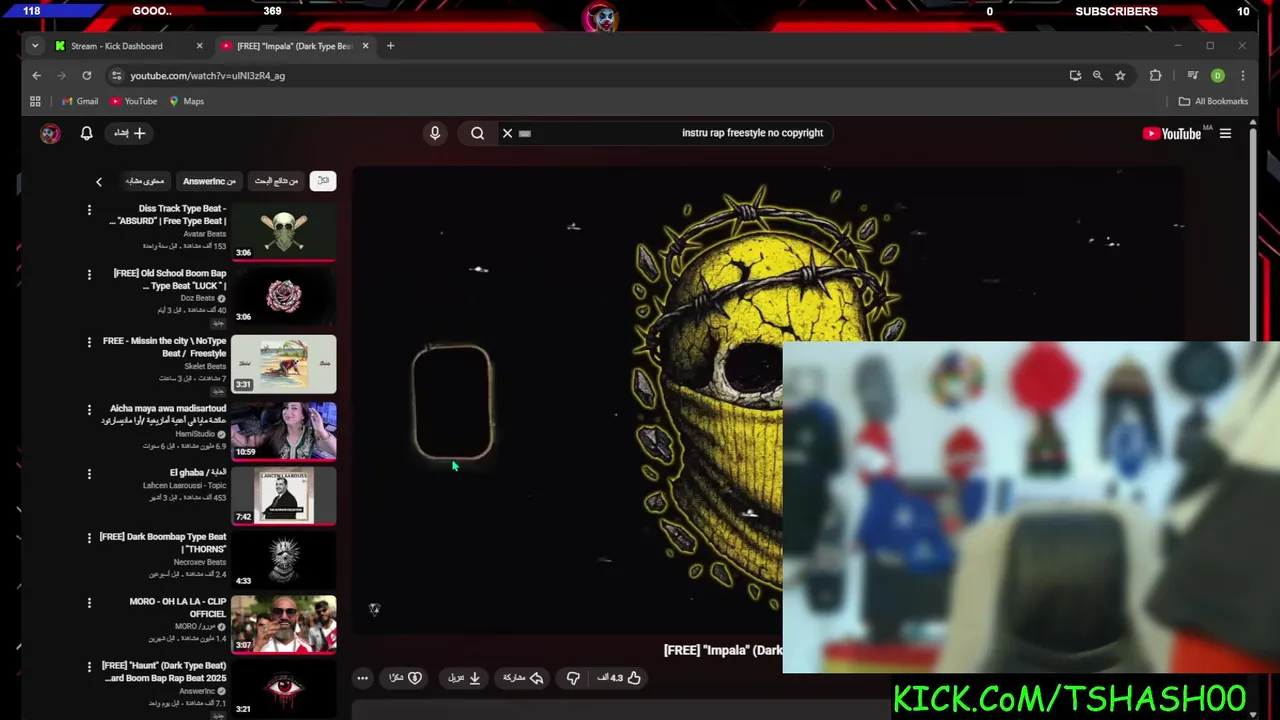Download the Impala video
1280x720 pixels.
(464, 678)
